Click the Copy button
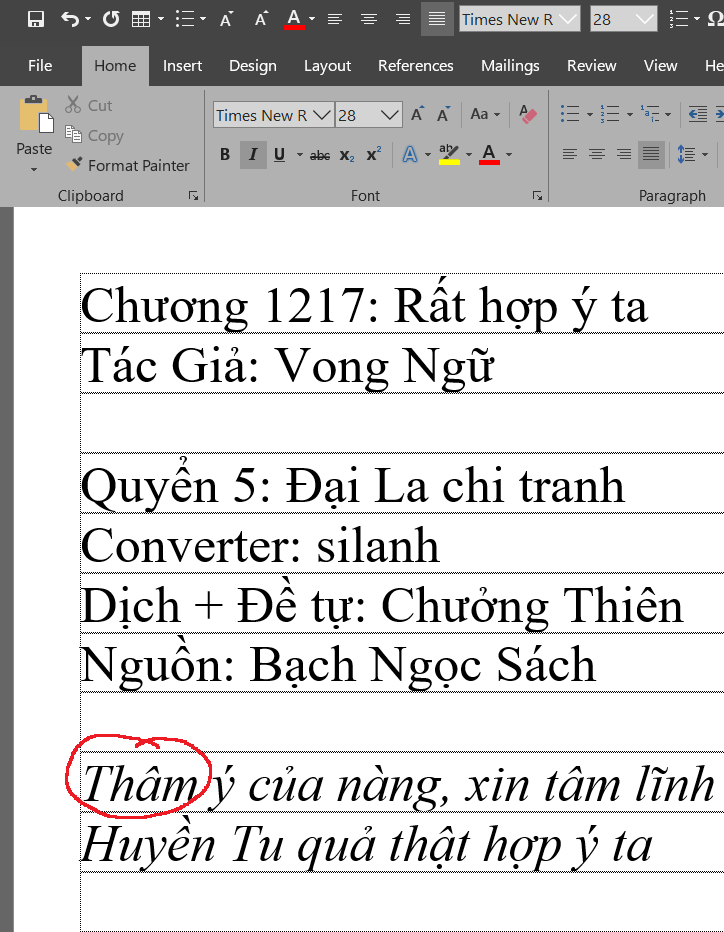The image size is (724, 932). coord(94,136)
